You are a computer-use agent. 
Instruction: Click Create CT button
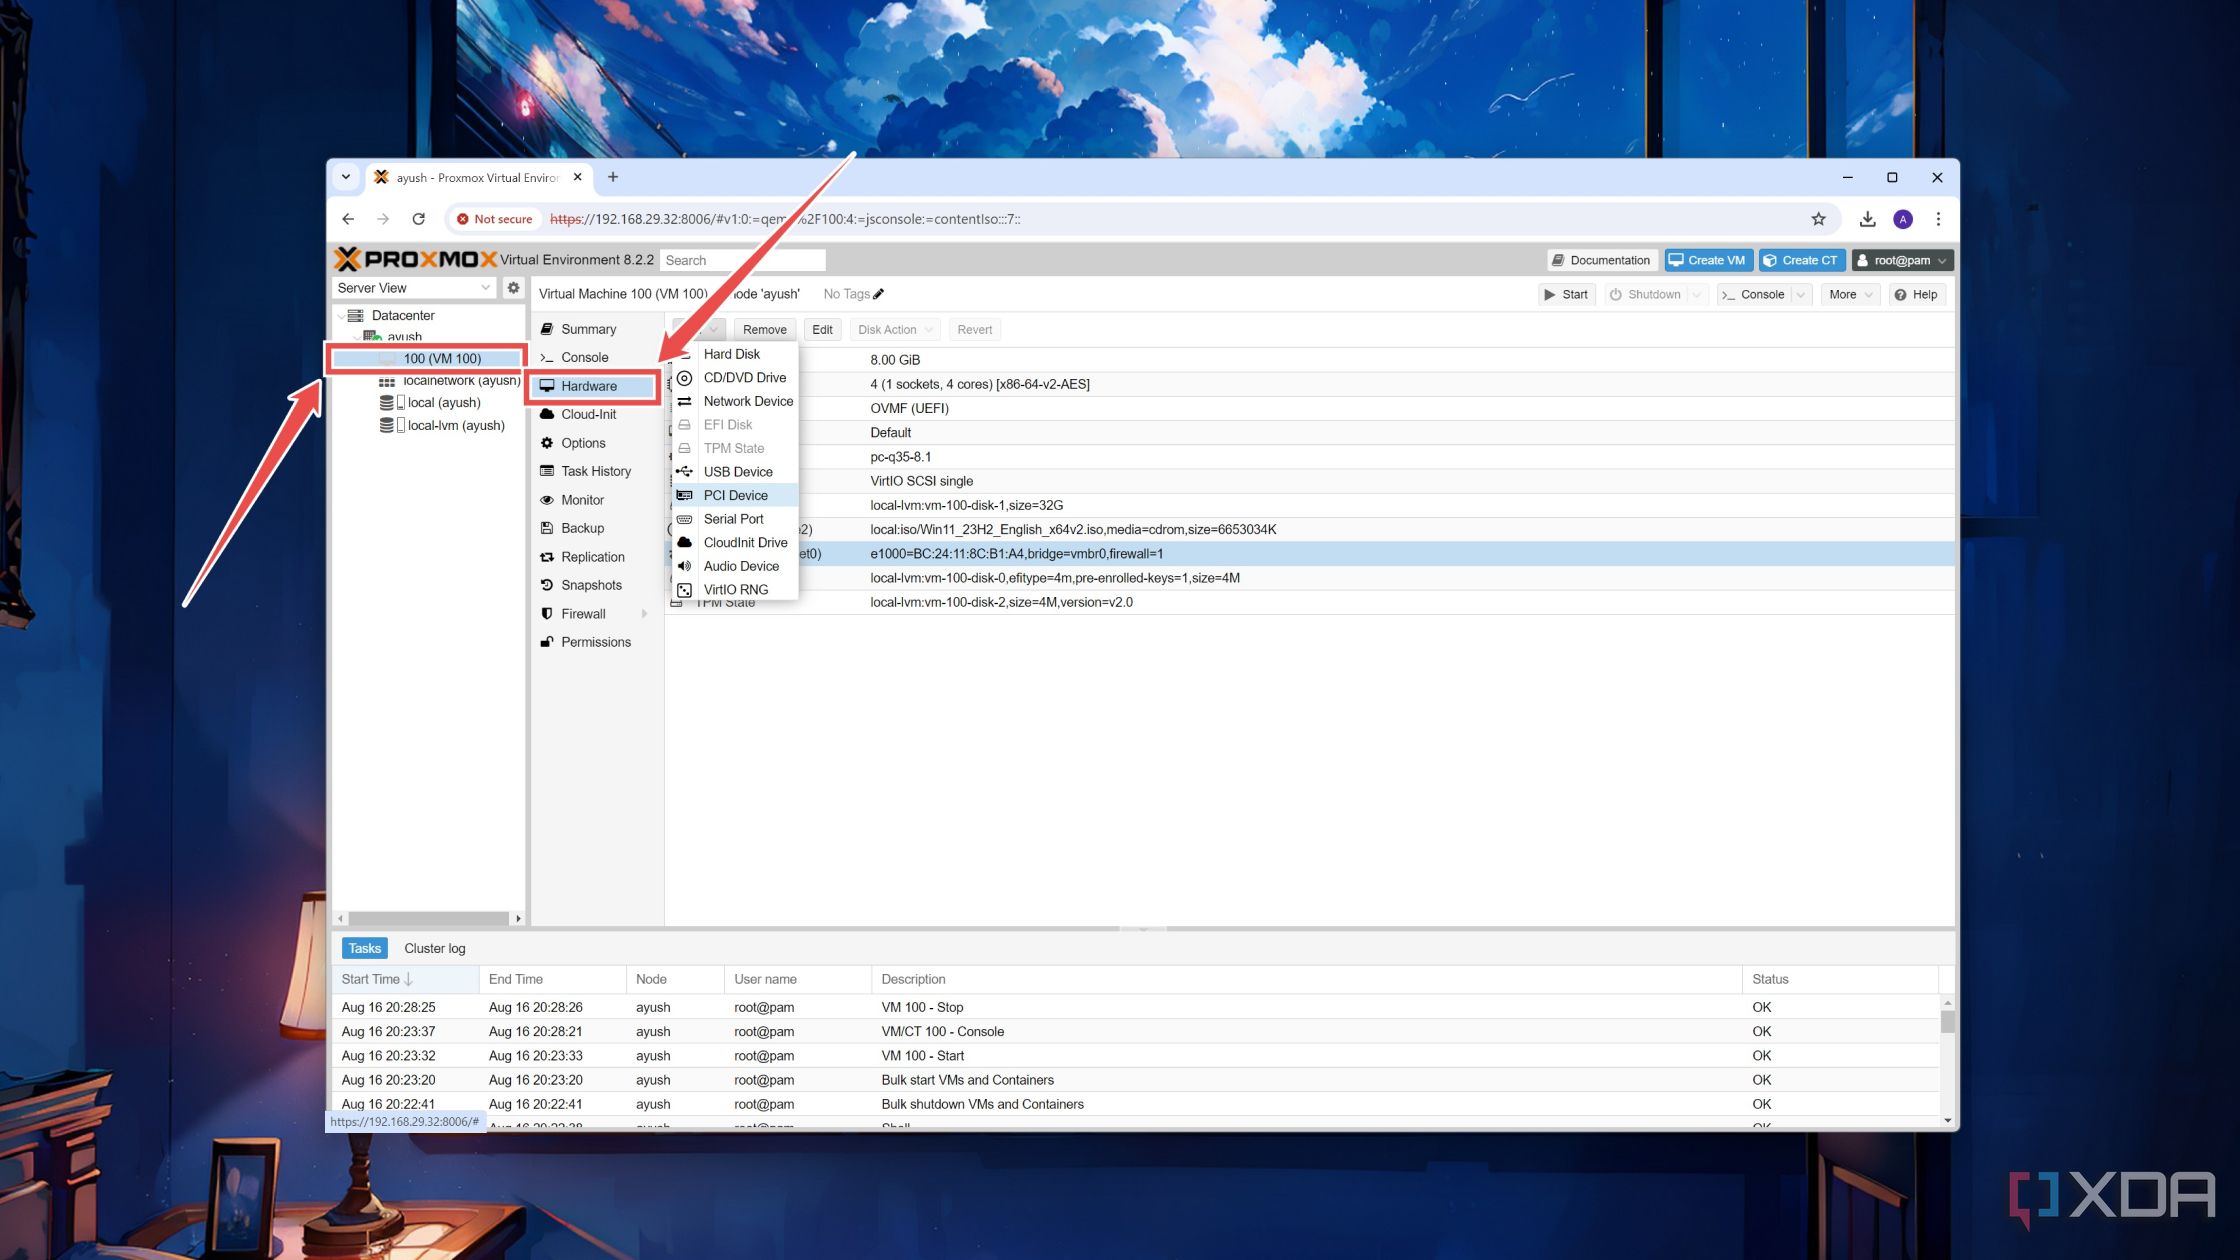pos(1801,260)
